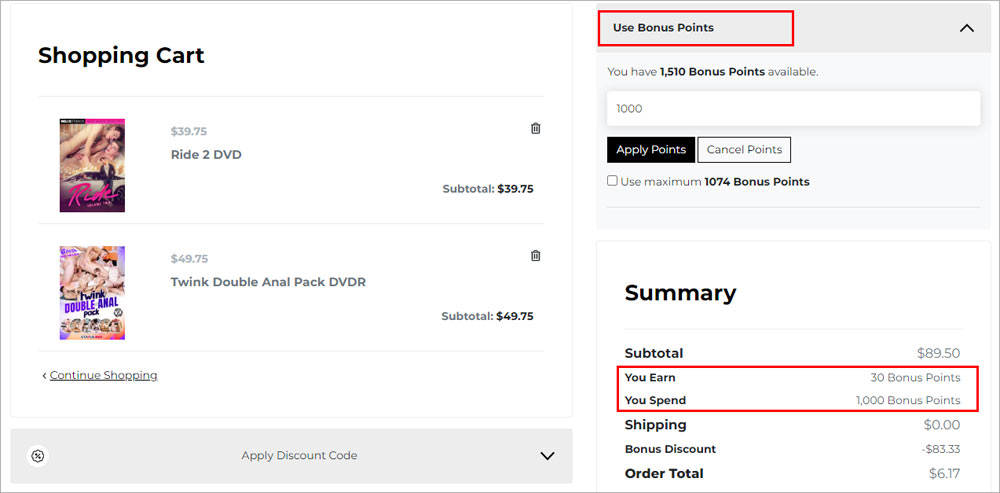
Task: Click the second product's cover thumbnail
Action: click(x=92, y=293)
